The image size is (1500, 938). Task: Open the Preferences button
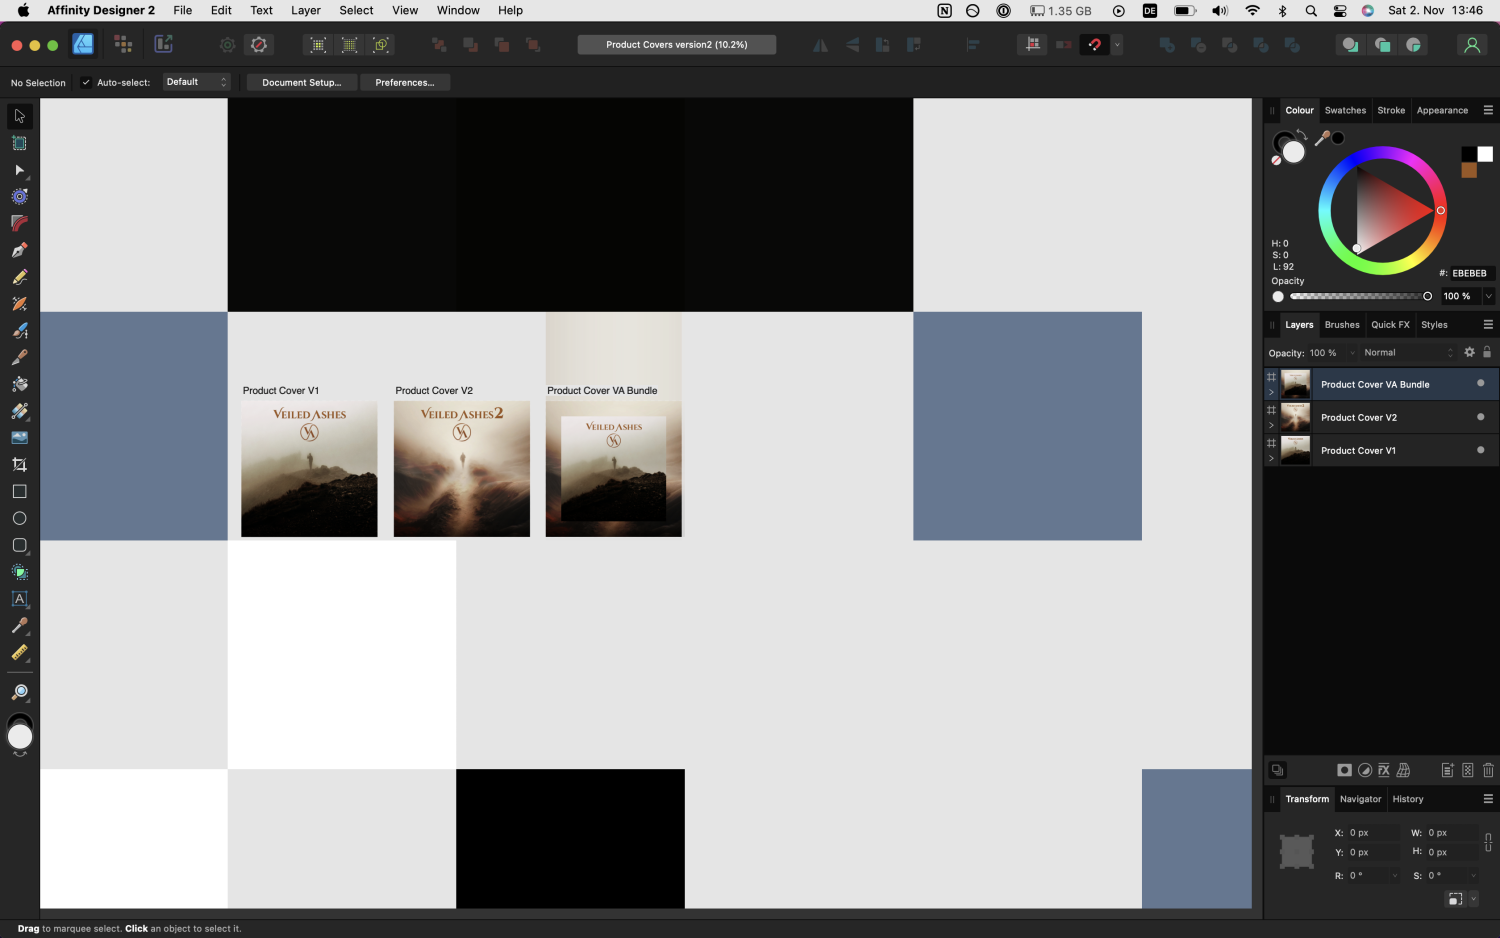[404, 83]
